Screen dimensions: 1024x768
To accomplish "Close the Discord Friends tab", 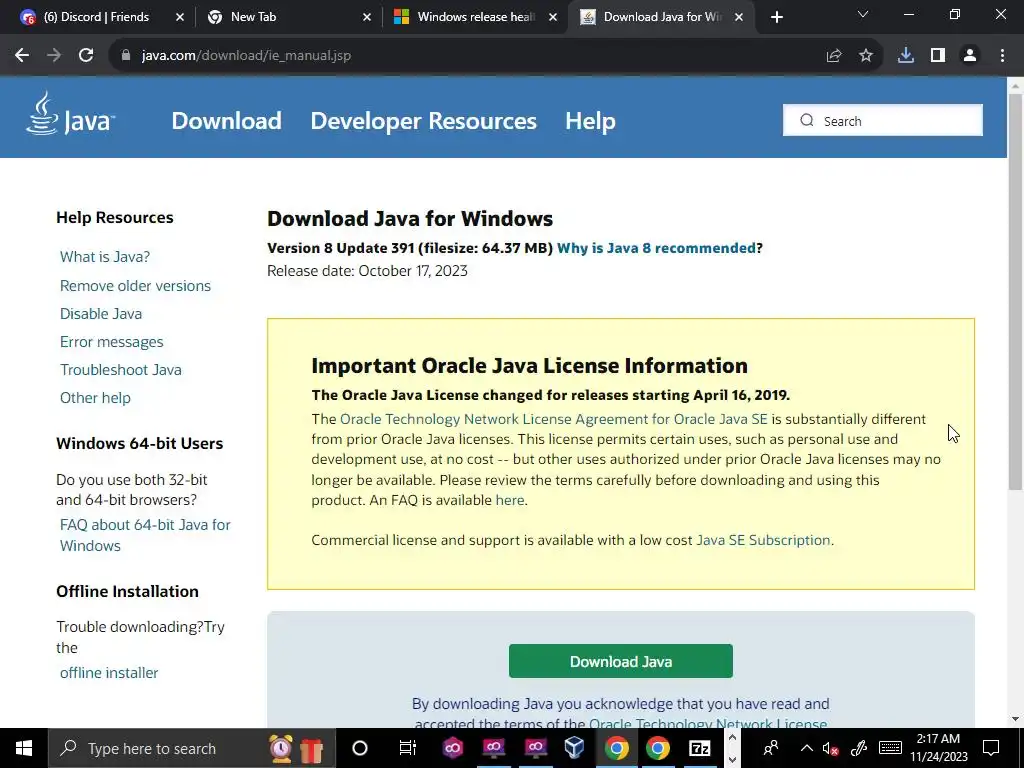I will pyautogui.click(x=180, y=17).
